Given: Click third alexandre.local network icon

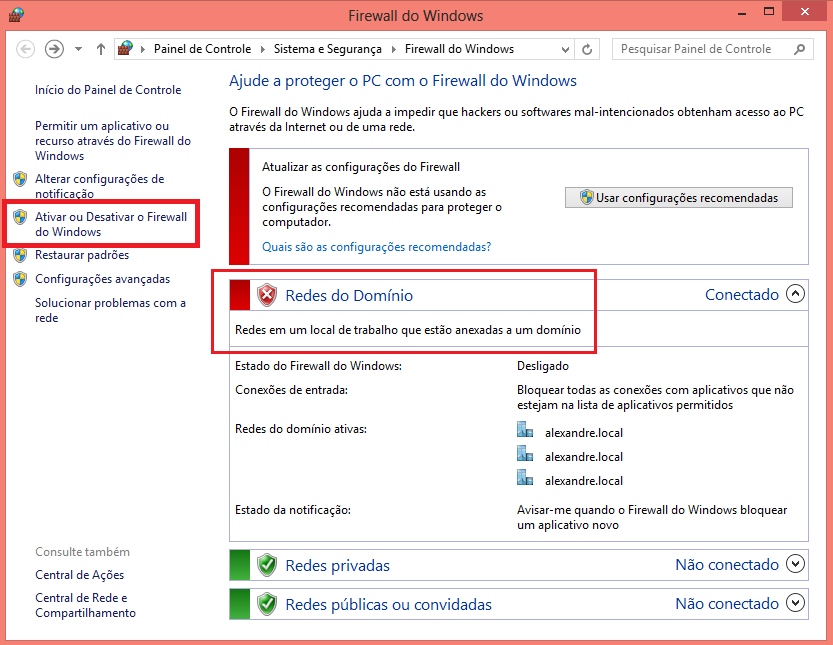Looking at the screenshot, I should (x=525, y=477).
